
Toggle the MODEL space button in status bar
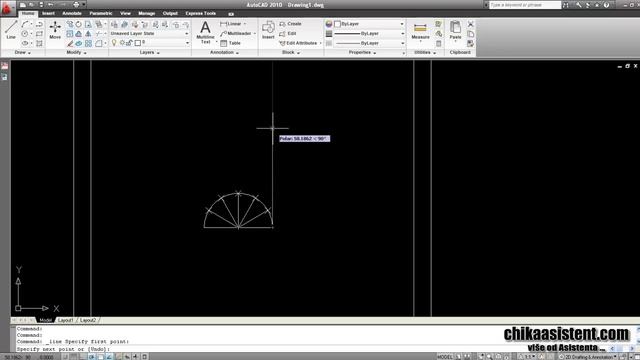coord(445,357)
